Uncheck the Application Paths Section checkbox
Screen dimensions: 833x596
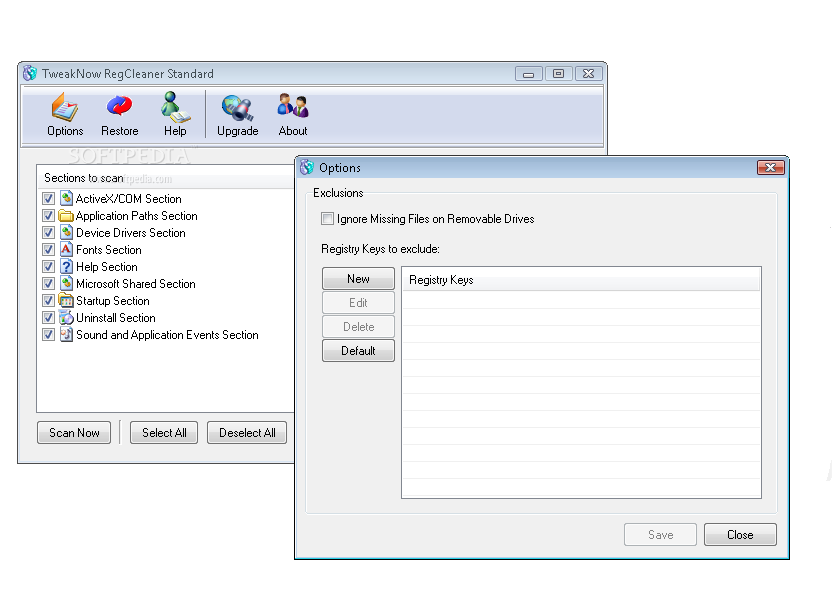[x=48, y=216]
